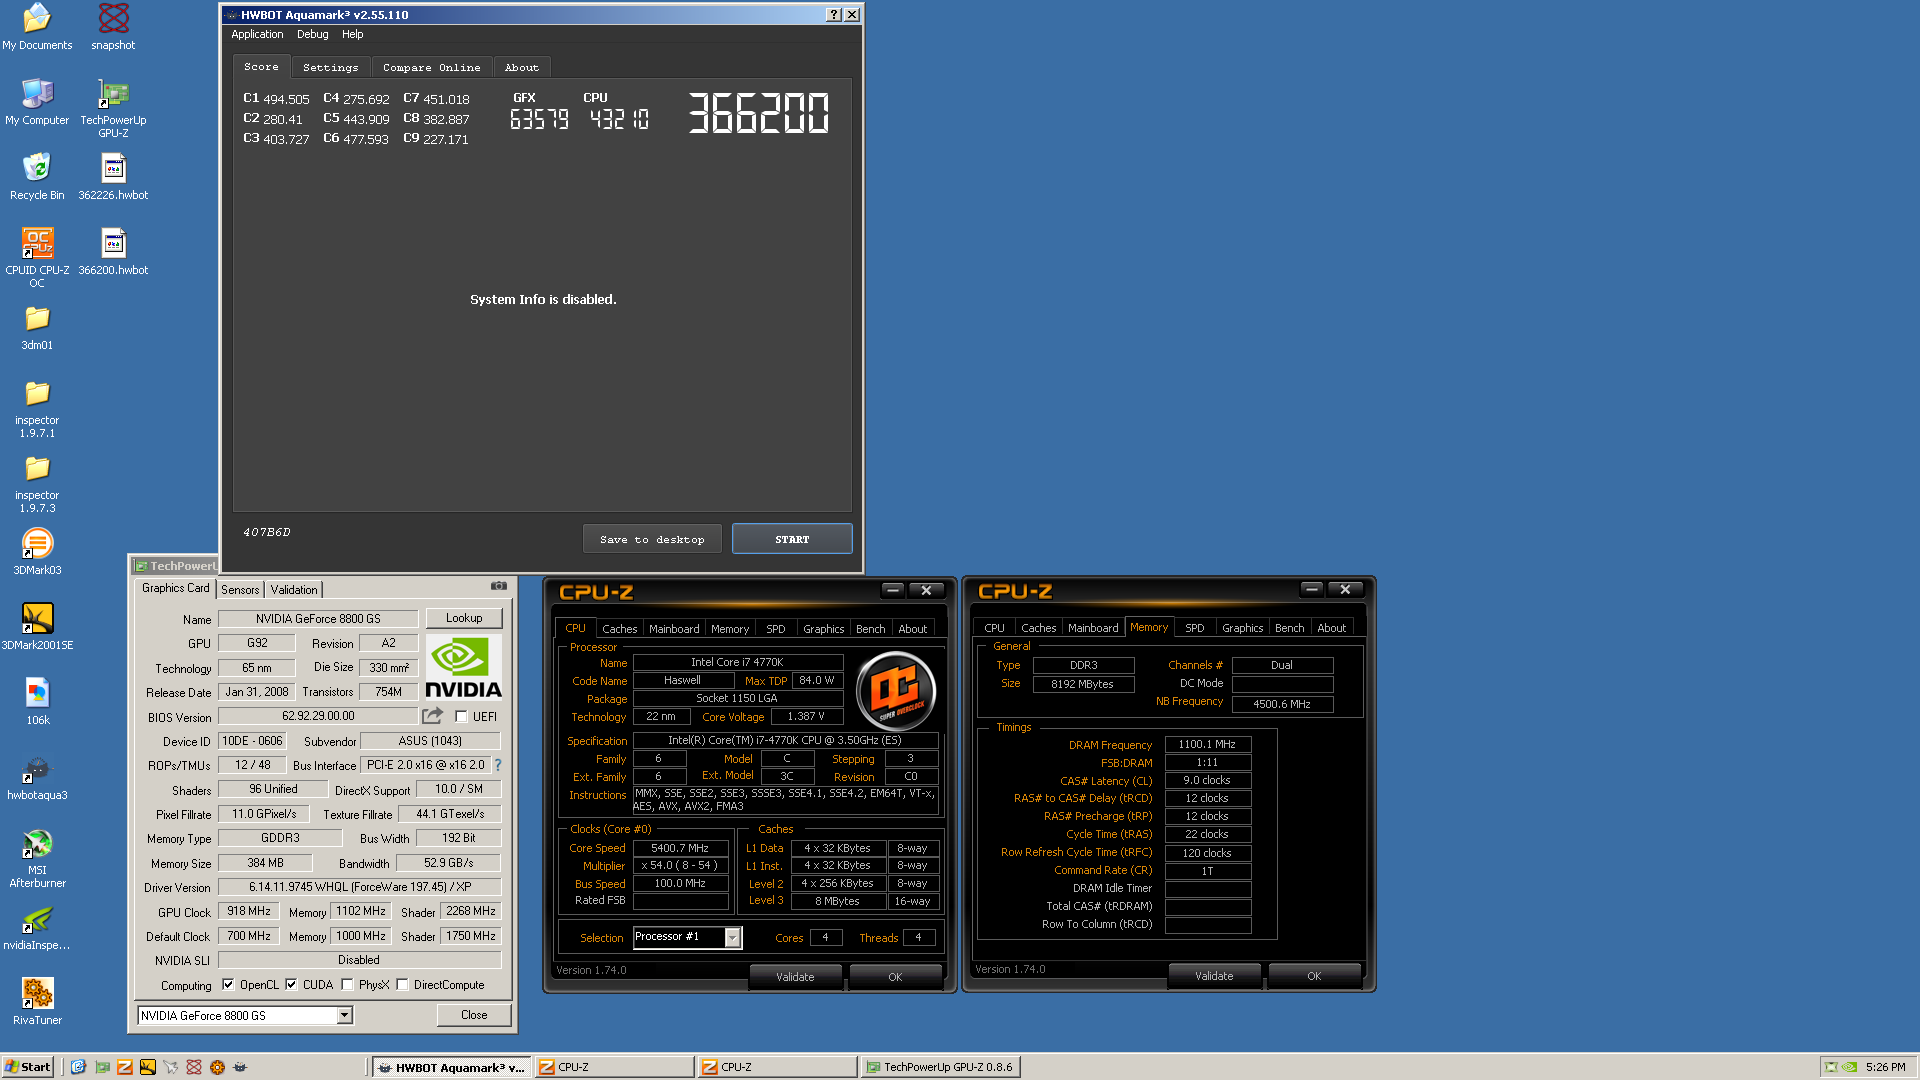
Task: Switch to HWBOT Aquamark taskbar button
Action: pos(451,1067)
